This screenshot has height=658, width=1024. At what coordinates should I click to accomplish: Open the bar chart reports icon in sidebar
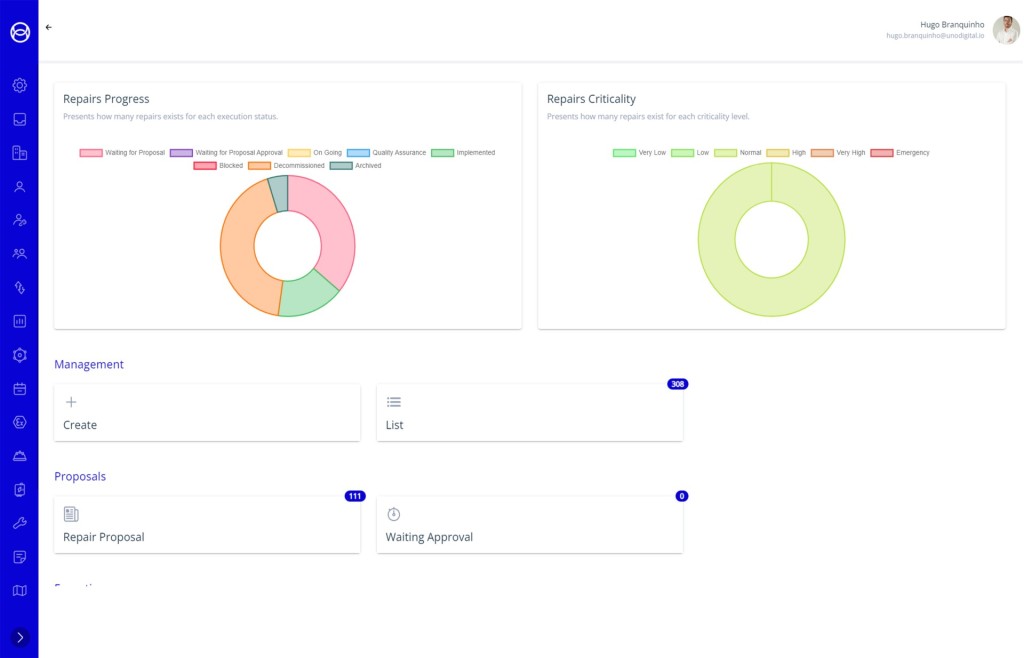point(19,321)
